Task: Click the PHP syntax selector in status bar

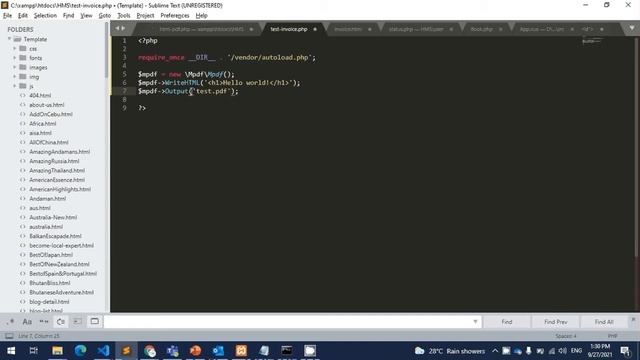Action: (x=612, y=336)
